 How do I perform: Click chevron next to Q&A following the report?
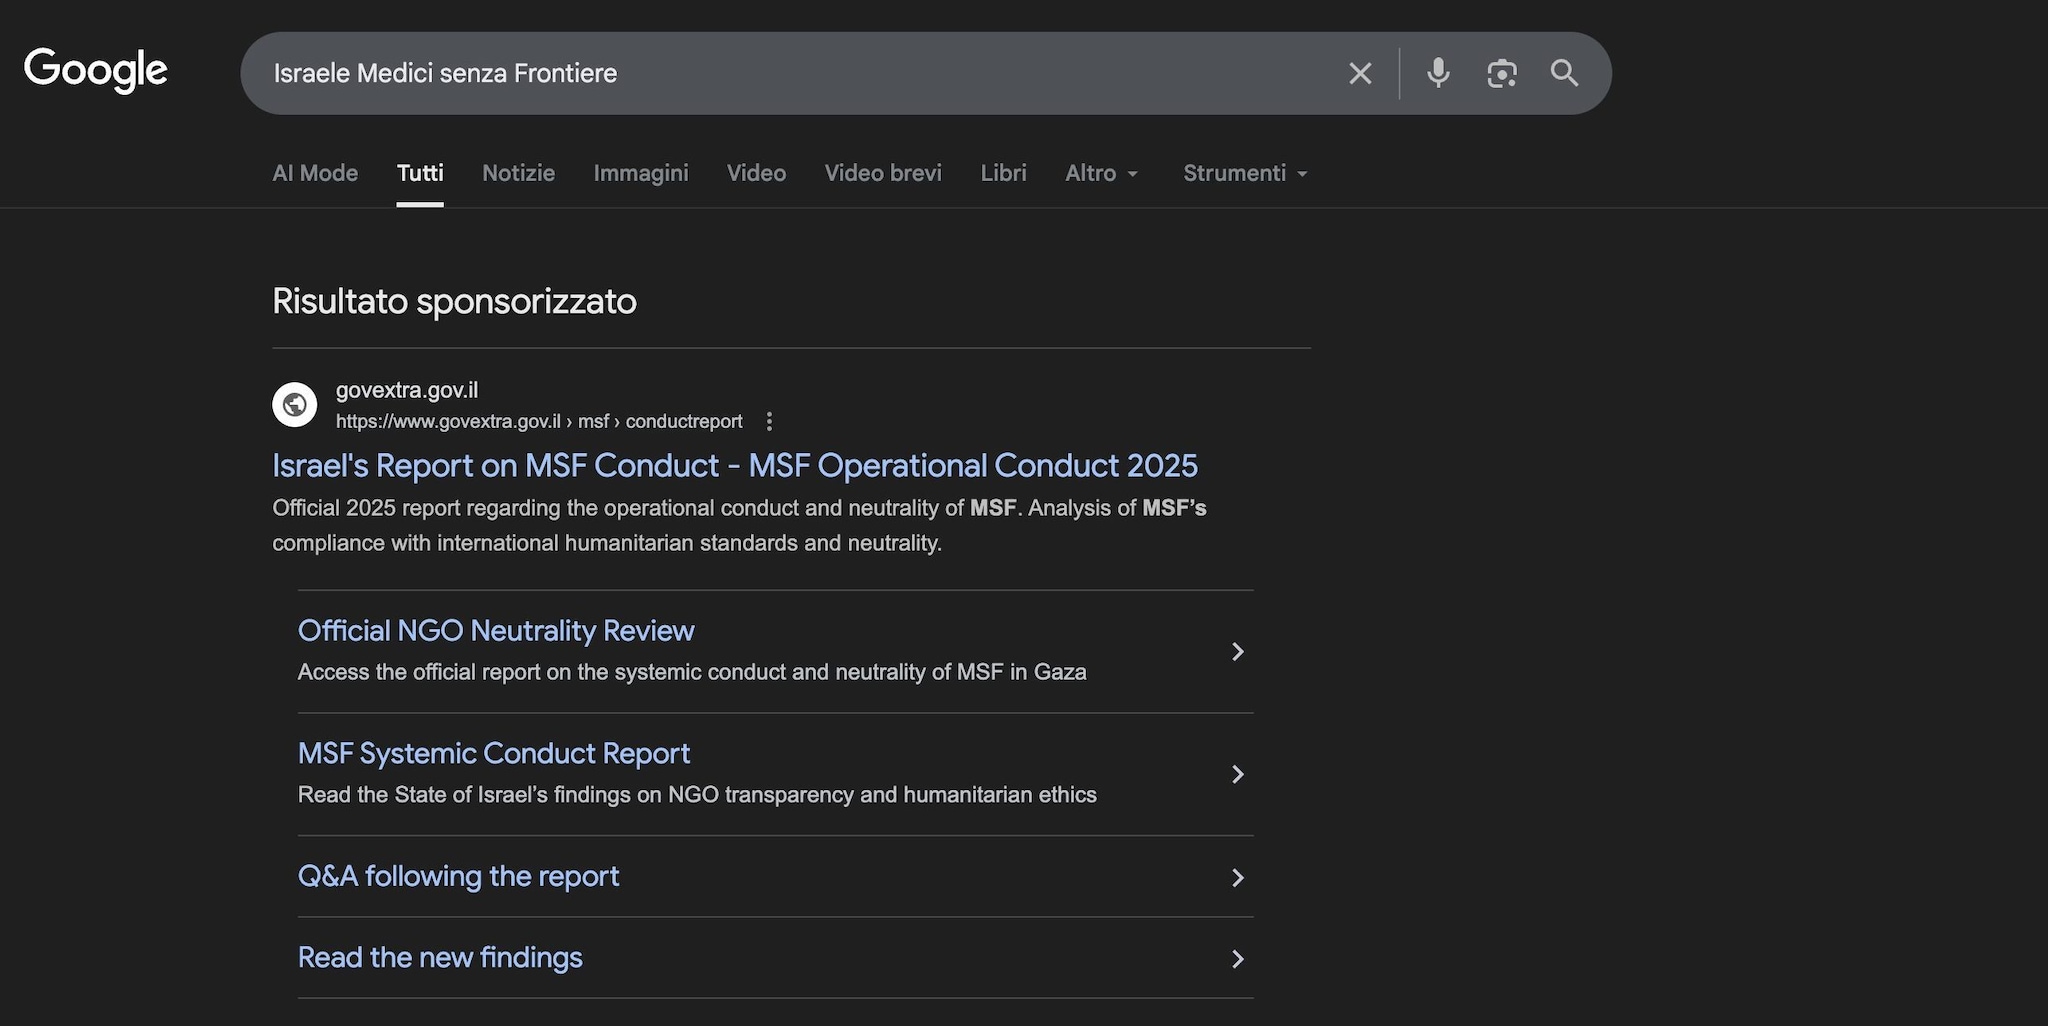click(x=1237, y=878)
